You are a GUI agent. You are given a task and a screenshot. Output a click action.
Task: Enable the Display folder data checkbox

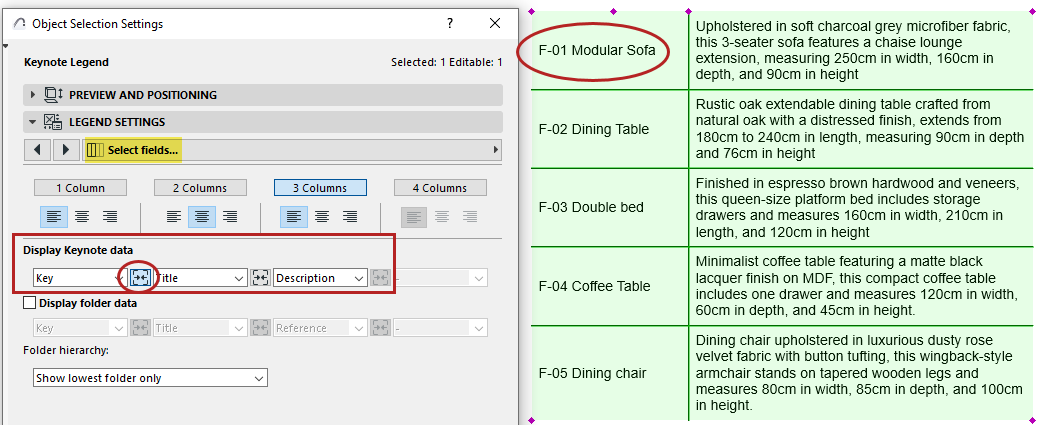(x=29, y=303)
